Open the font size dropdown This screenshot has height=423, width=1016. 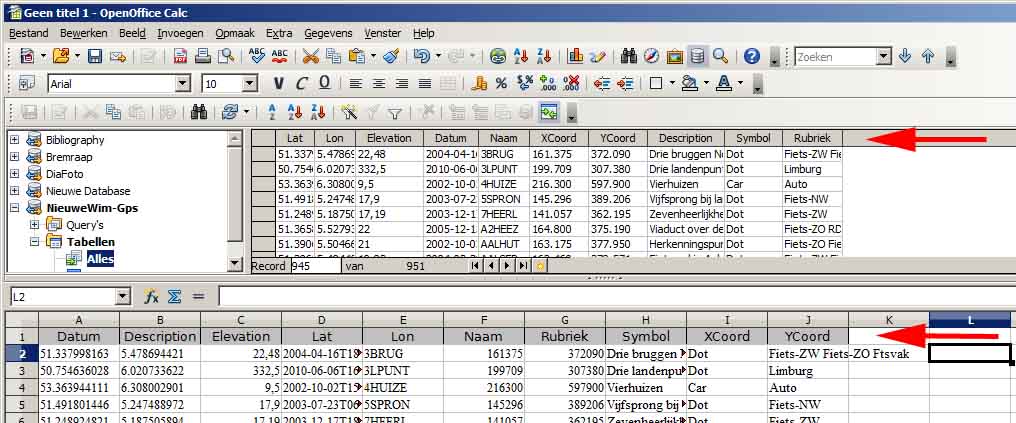(x=250, y=83)
